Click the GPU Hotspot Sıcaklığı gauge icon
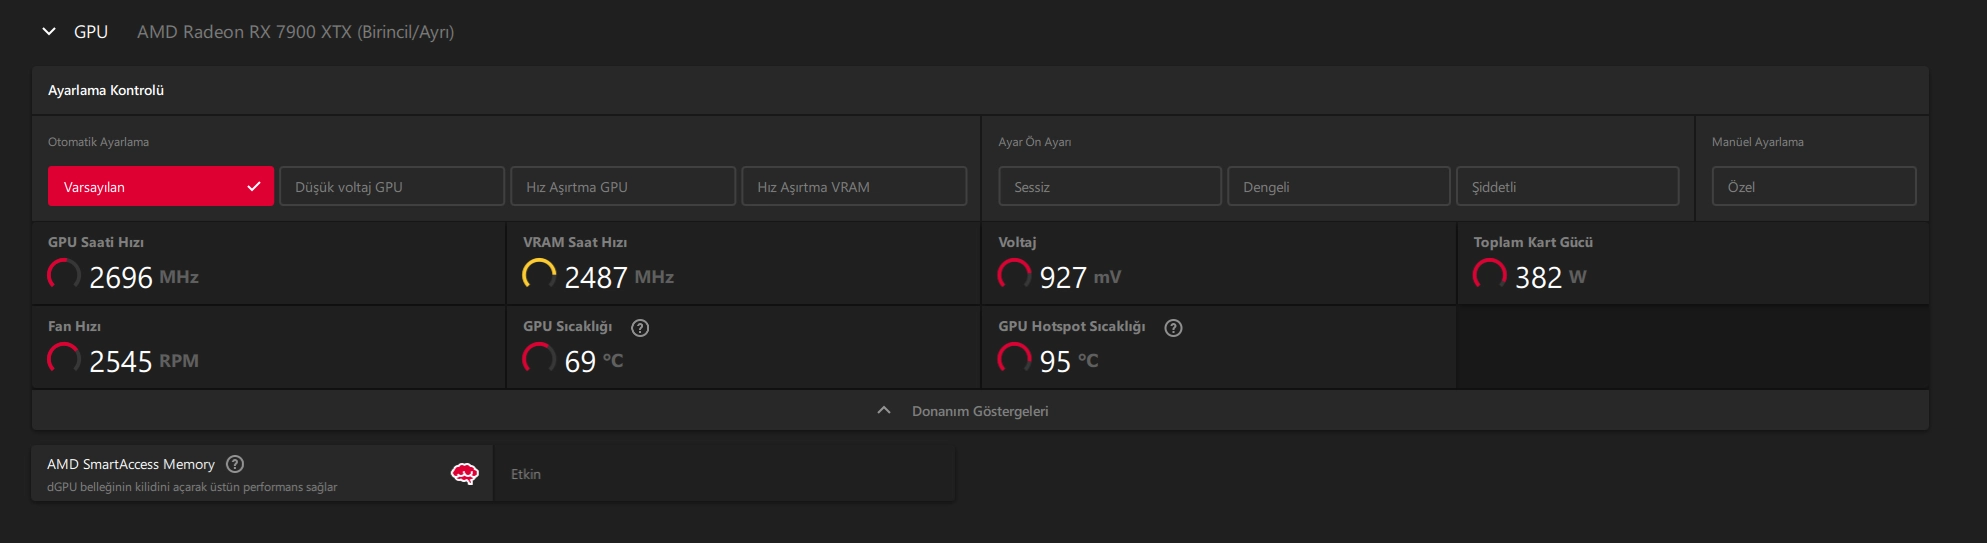Viewport: 1987px width, 543px height. click(1014, 359)
